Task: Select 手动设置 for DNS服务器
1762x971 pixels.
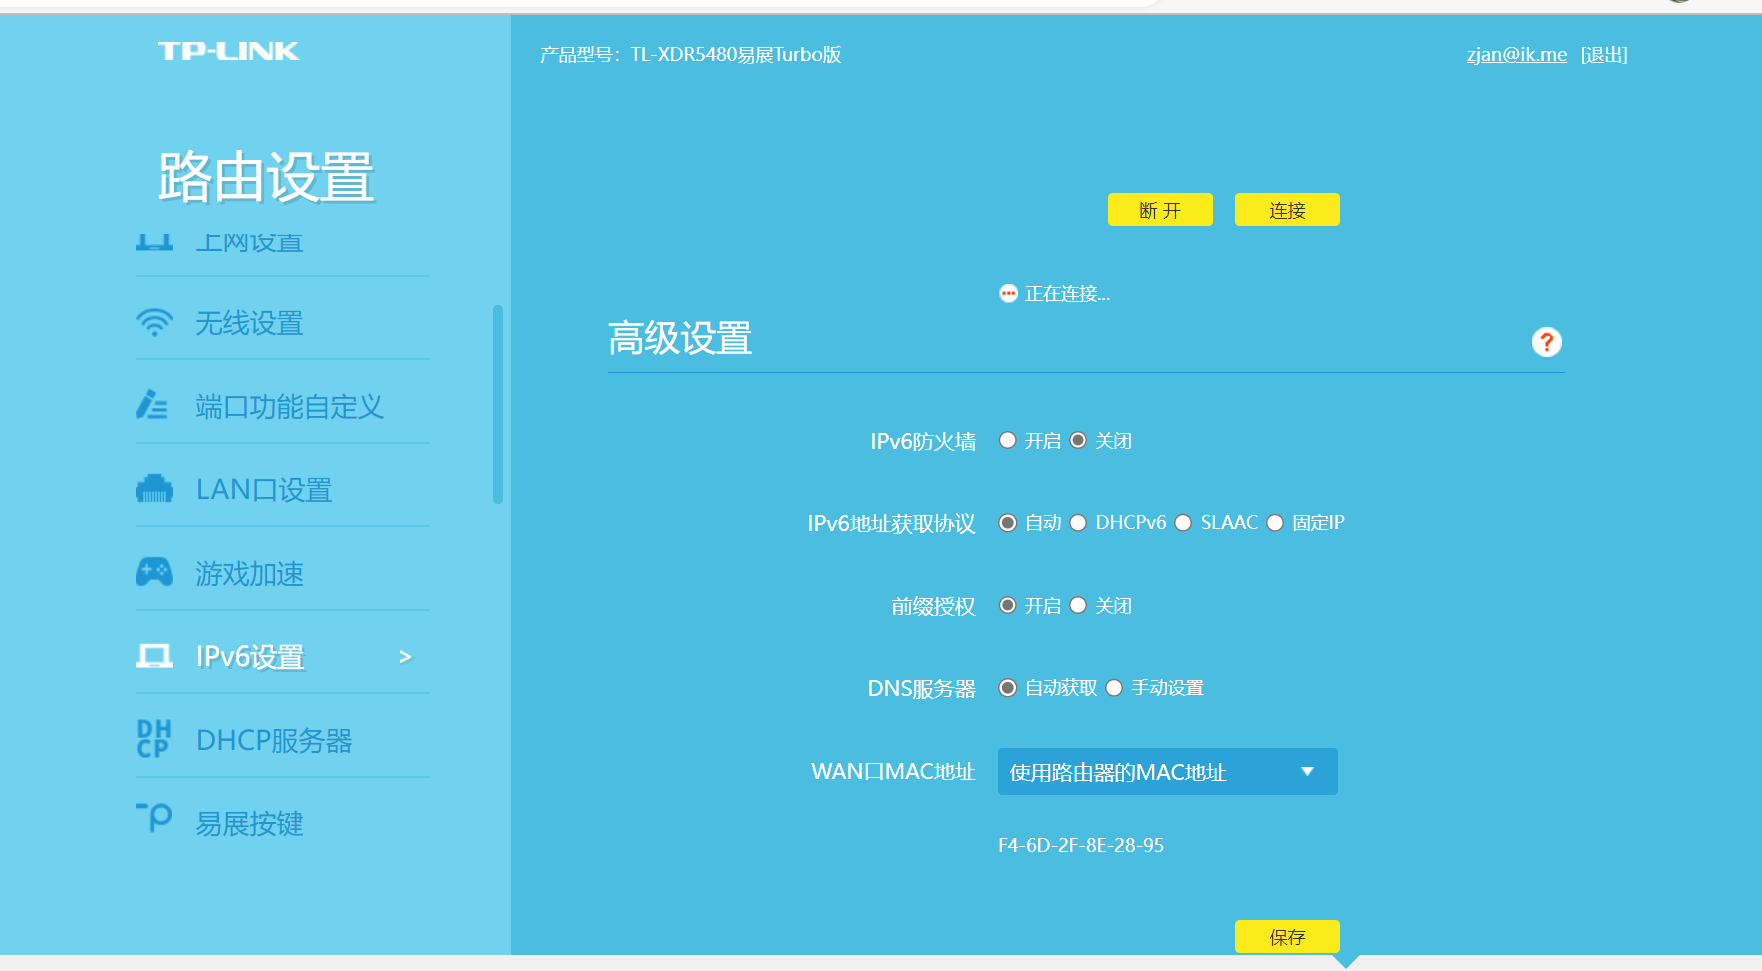Action: pos(1114,688)
